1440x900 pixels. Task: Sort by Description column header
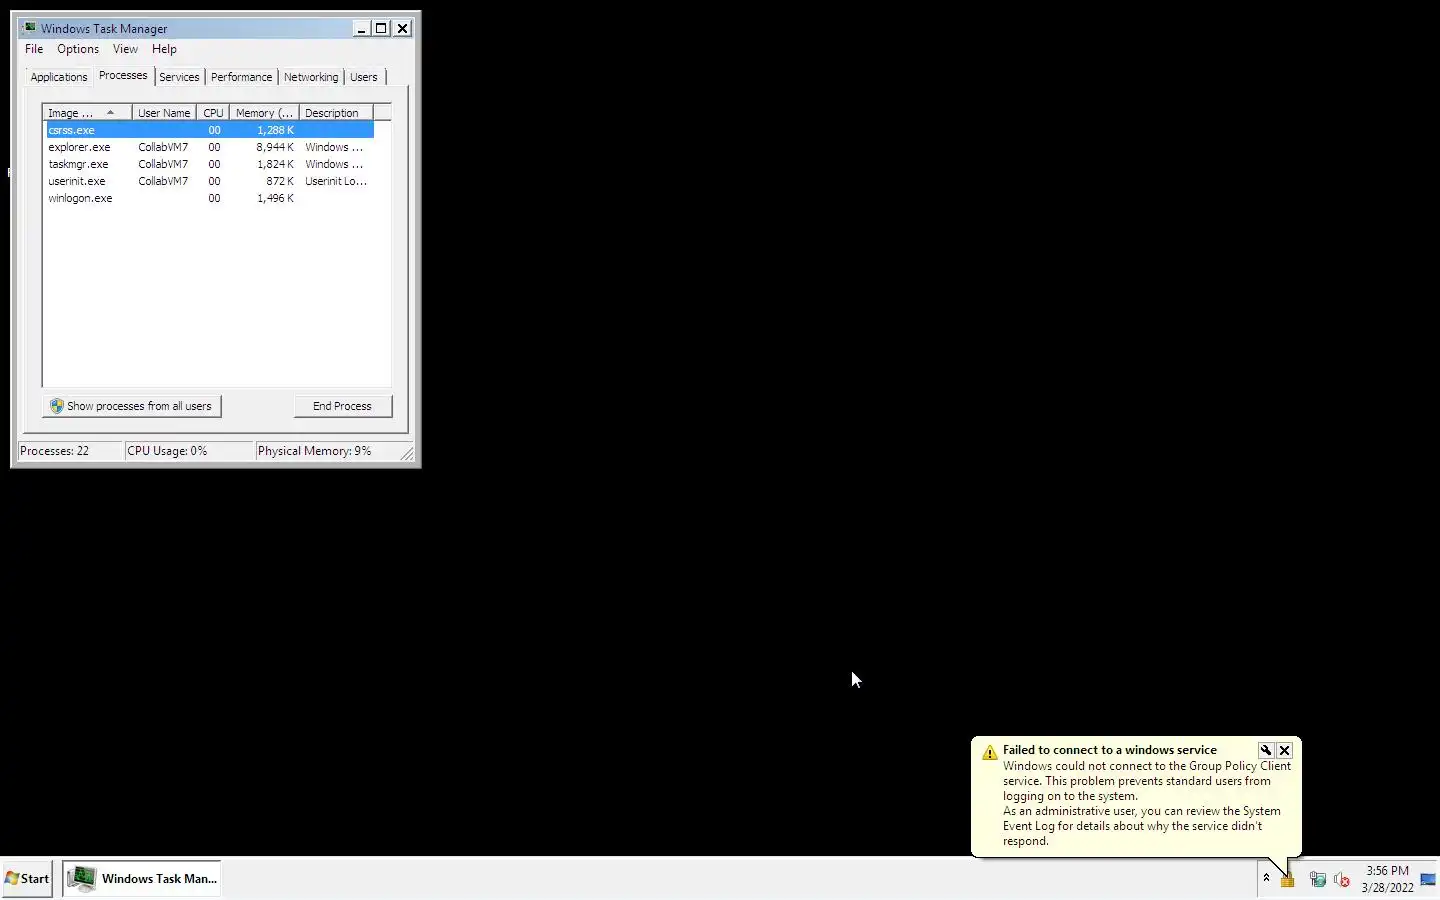336,113
